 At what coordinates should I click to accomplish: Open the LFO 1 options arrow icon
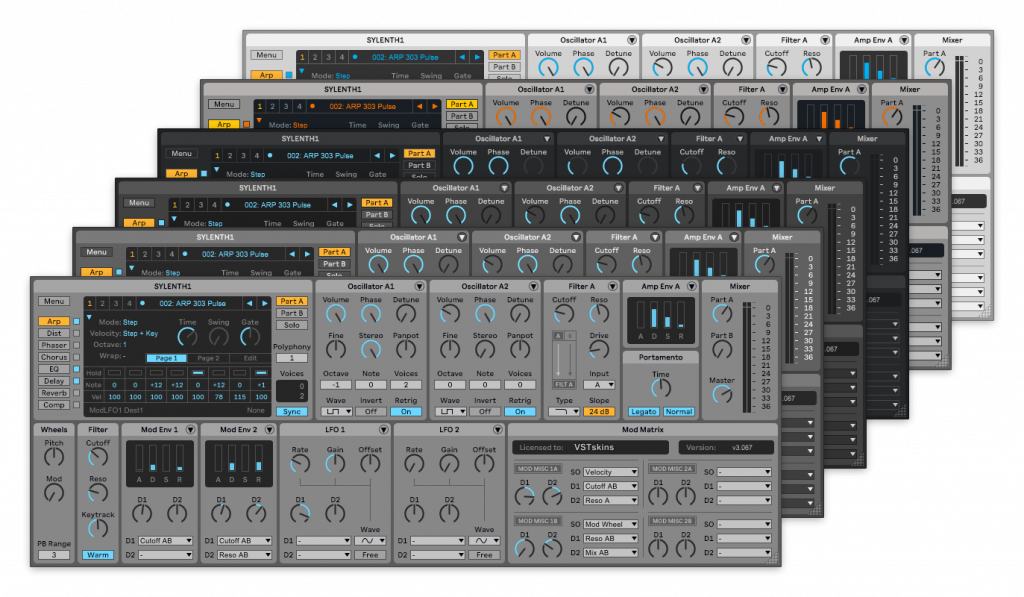[382, 429]
